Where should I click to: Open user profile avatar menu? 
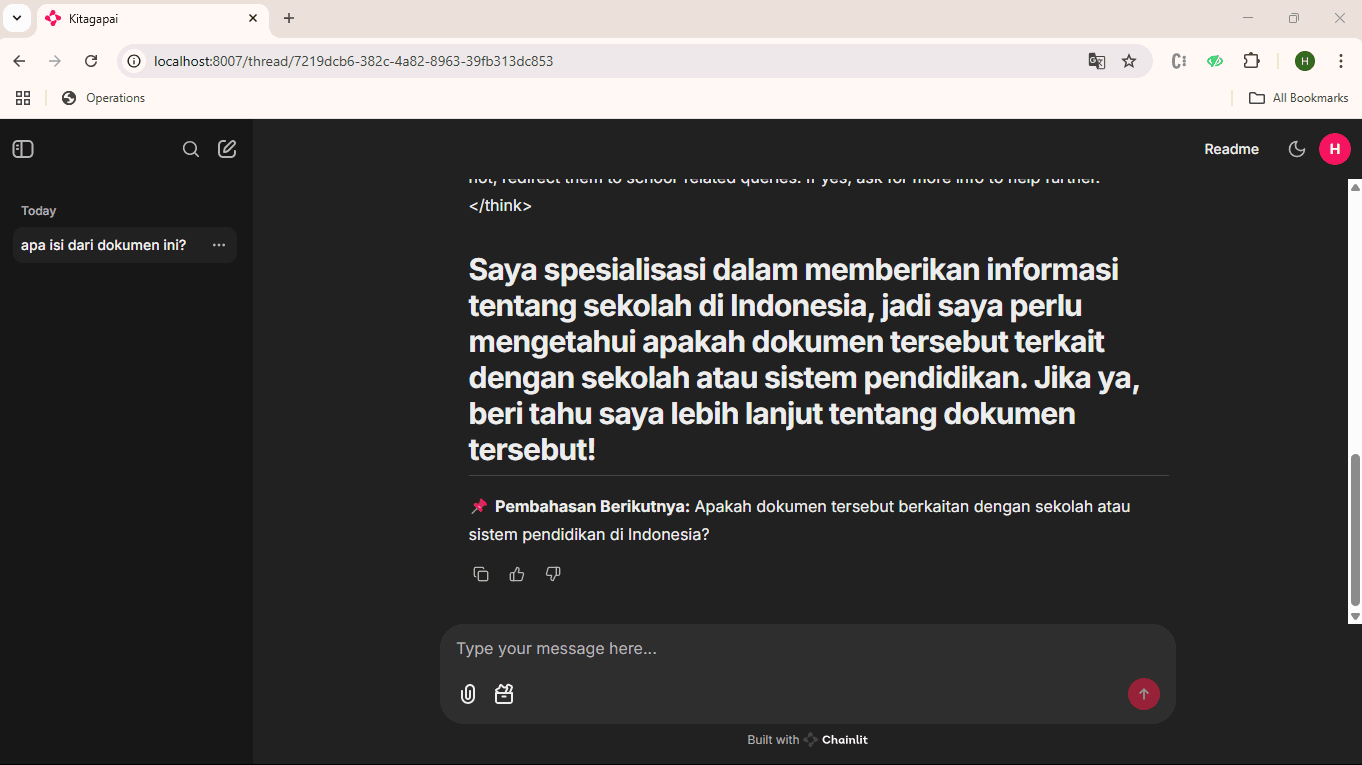[x=1334, y=149]
